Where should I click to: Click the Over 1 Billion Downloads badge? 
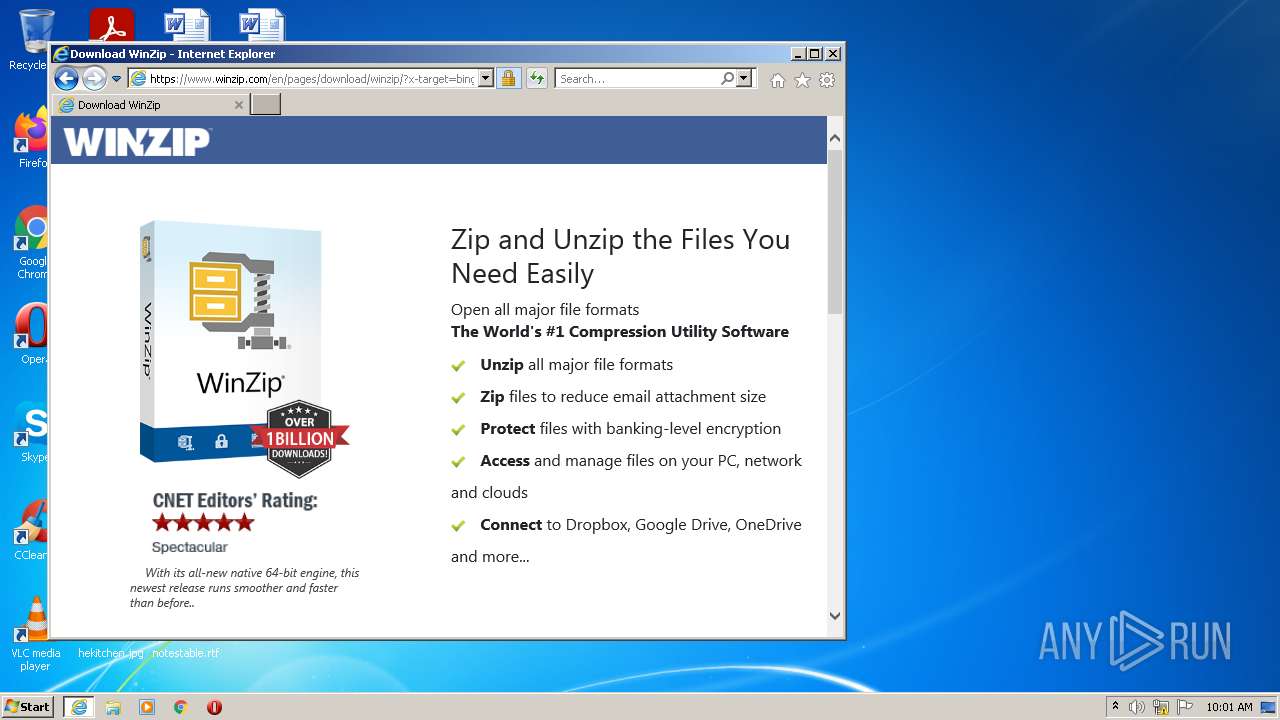(299, 438)
